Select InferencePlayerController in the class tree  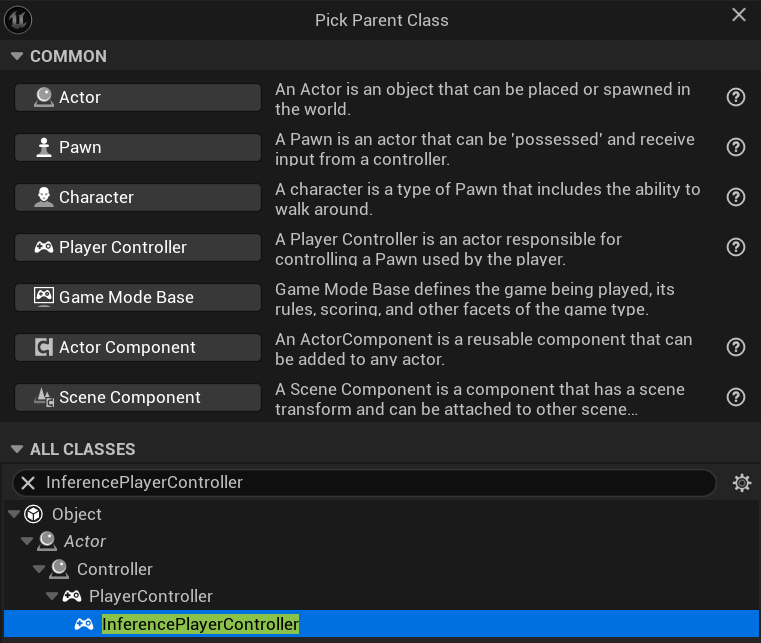point(200,624)
